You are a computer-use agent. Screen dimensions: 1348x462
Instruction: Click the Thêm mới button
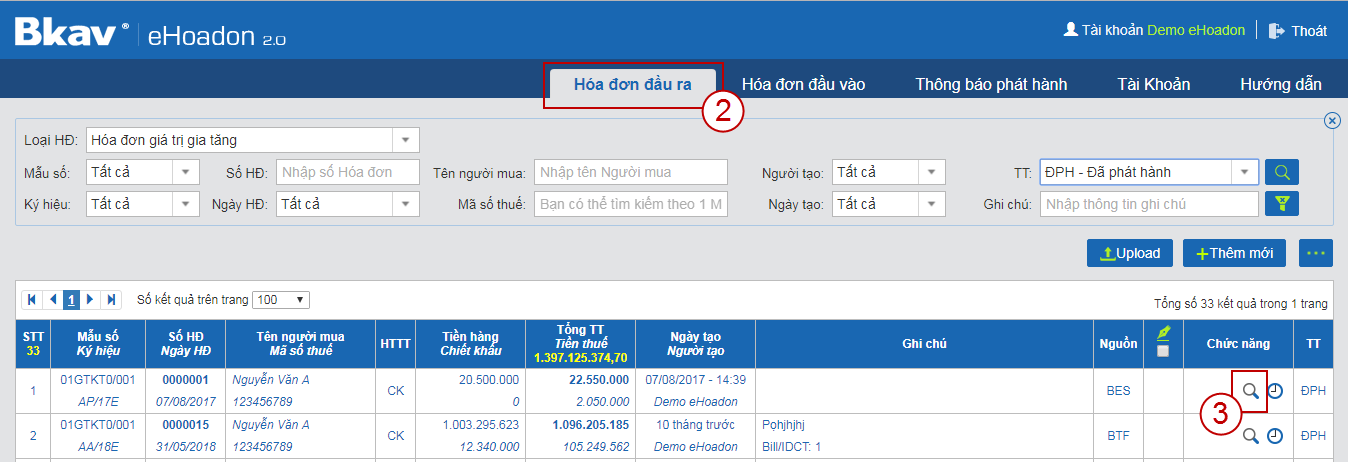[1234, 253]
